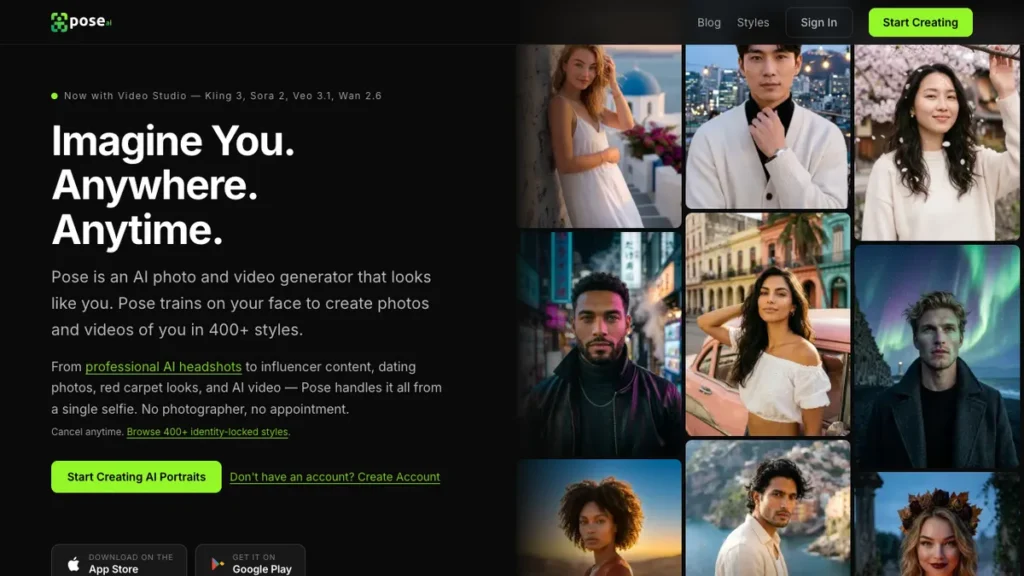The image size is (1024, 576).
Task: Click the Pose logo icon
Action: (x=59, y=22)
